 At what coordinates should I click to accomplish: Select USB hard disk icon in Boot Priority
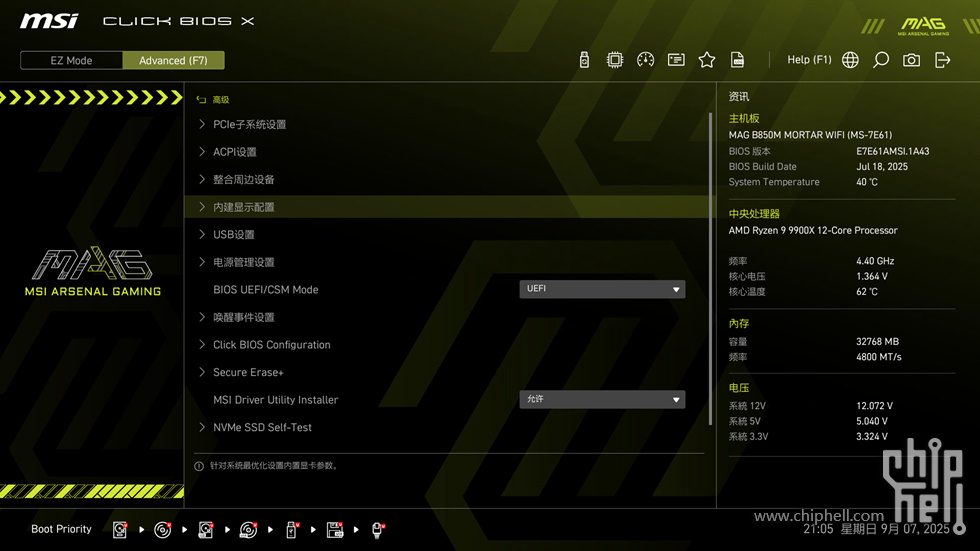tap(206, 530)
